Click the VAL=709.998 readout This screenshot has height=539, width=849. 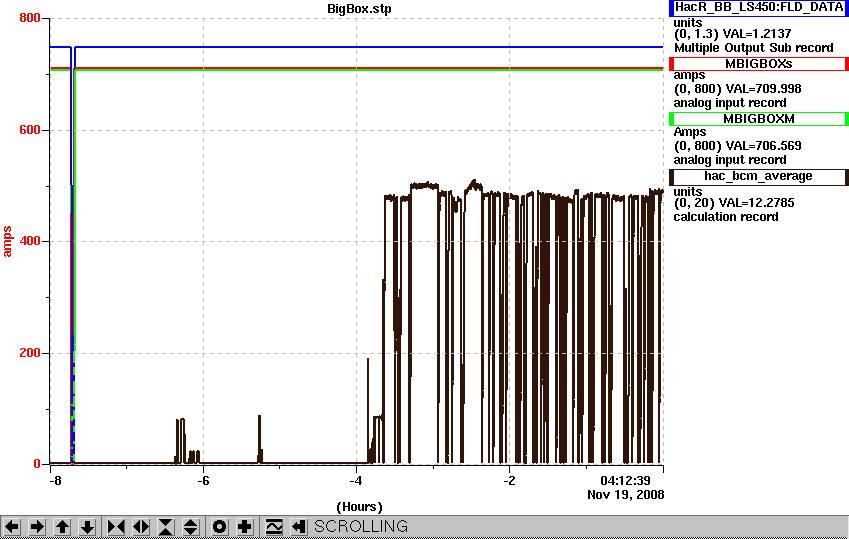pos(763,89)
